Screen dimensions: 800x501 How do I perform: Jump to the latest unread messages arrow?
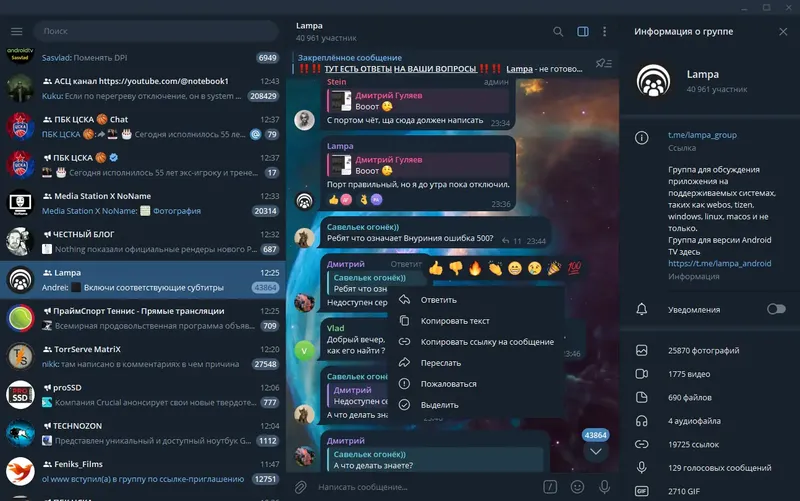point(595,452)
